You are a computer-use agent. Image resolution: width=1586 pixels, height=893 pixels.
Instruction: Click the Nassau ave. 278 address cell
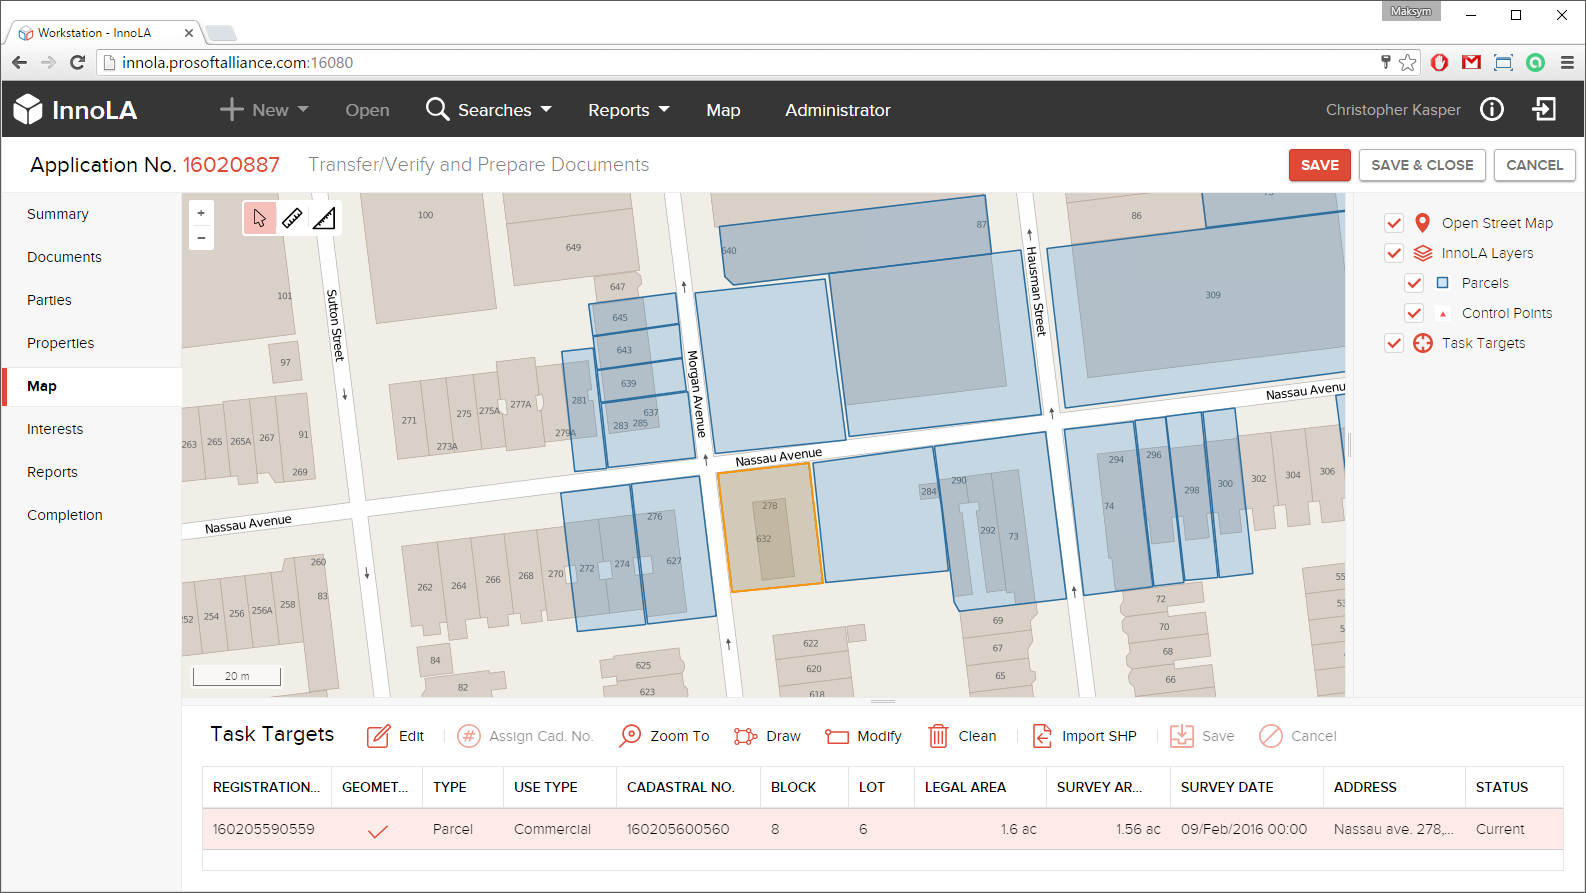coord(1393,829)
